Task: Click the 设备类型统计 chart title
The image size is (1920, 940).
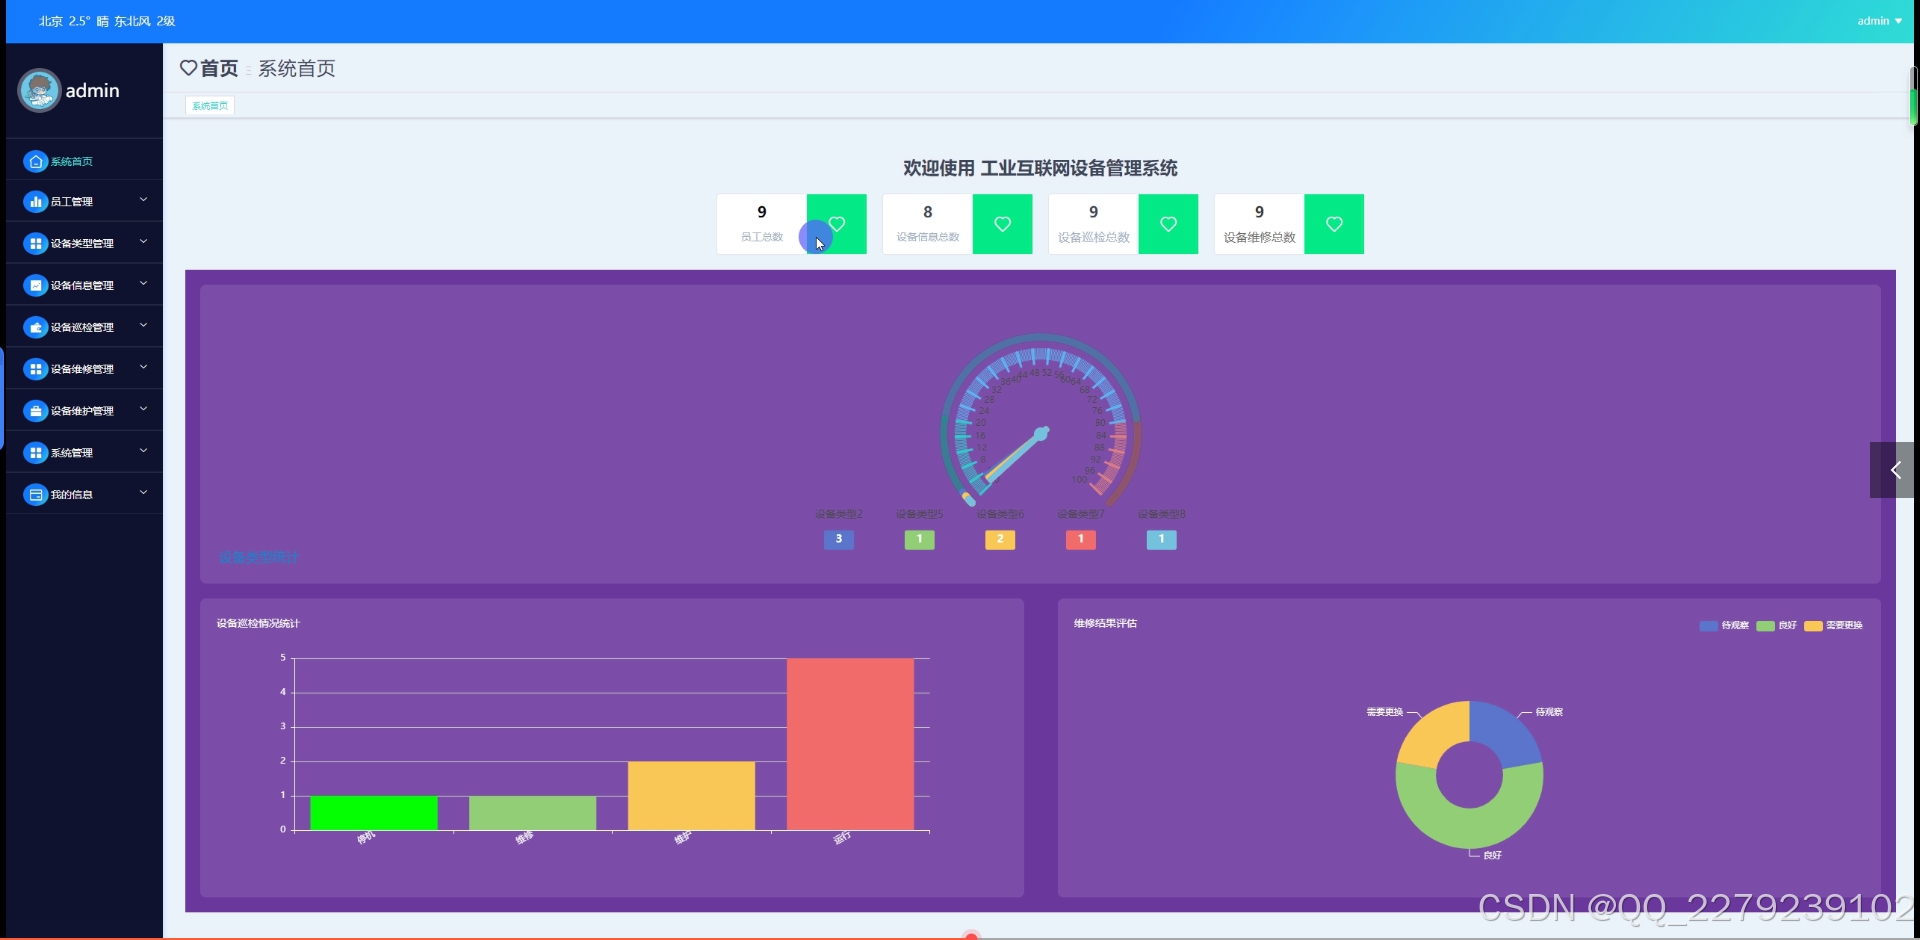Action: (258, 557)
